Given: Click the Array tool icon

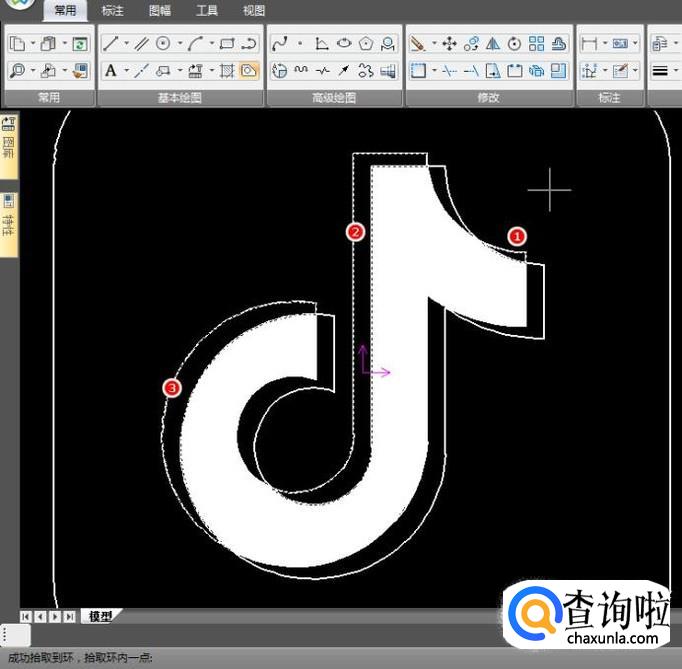Looking at the screenshot, I should (537, 44).
